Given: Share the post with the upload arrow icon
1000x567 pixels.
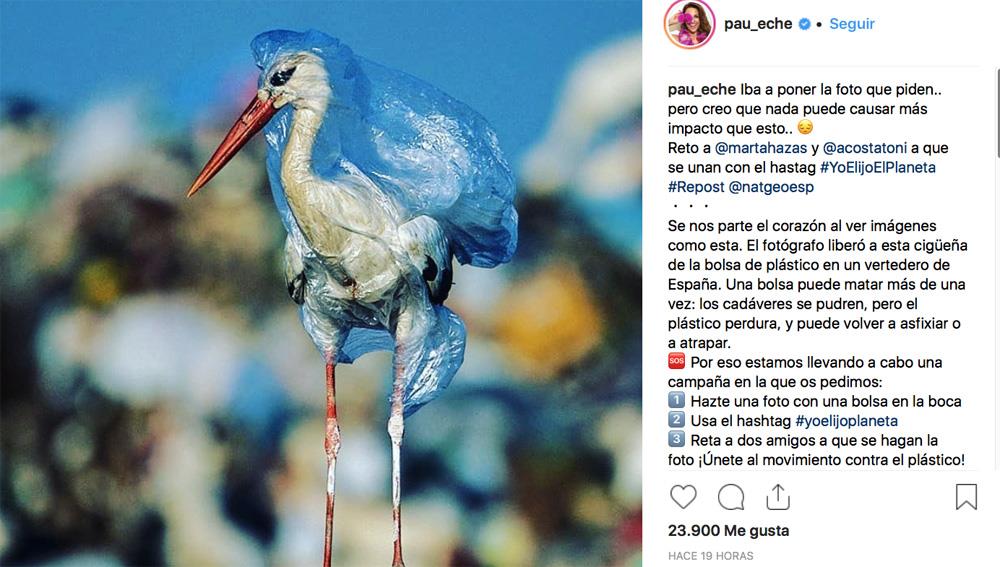Looking at the screenshot, I should [778, 497].
